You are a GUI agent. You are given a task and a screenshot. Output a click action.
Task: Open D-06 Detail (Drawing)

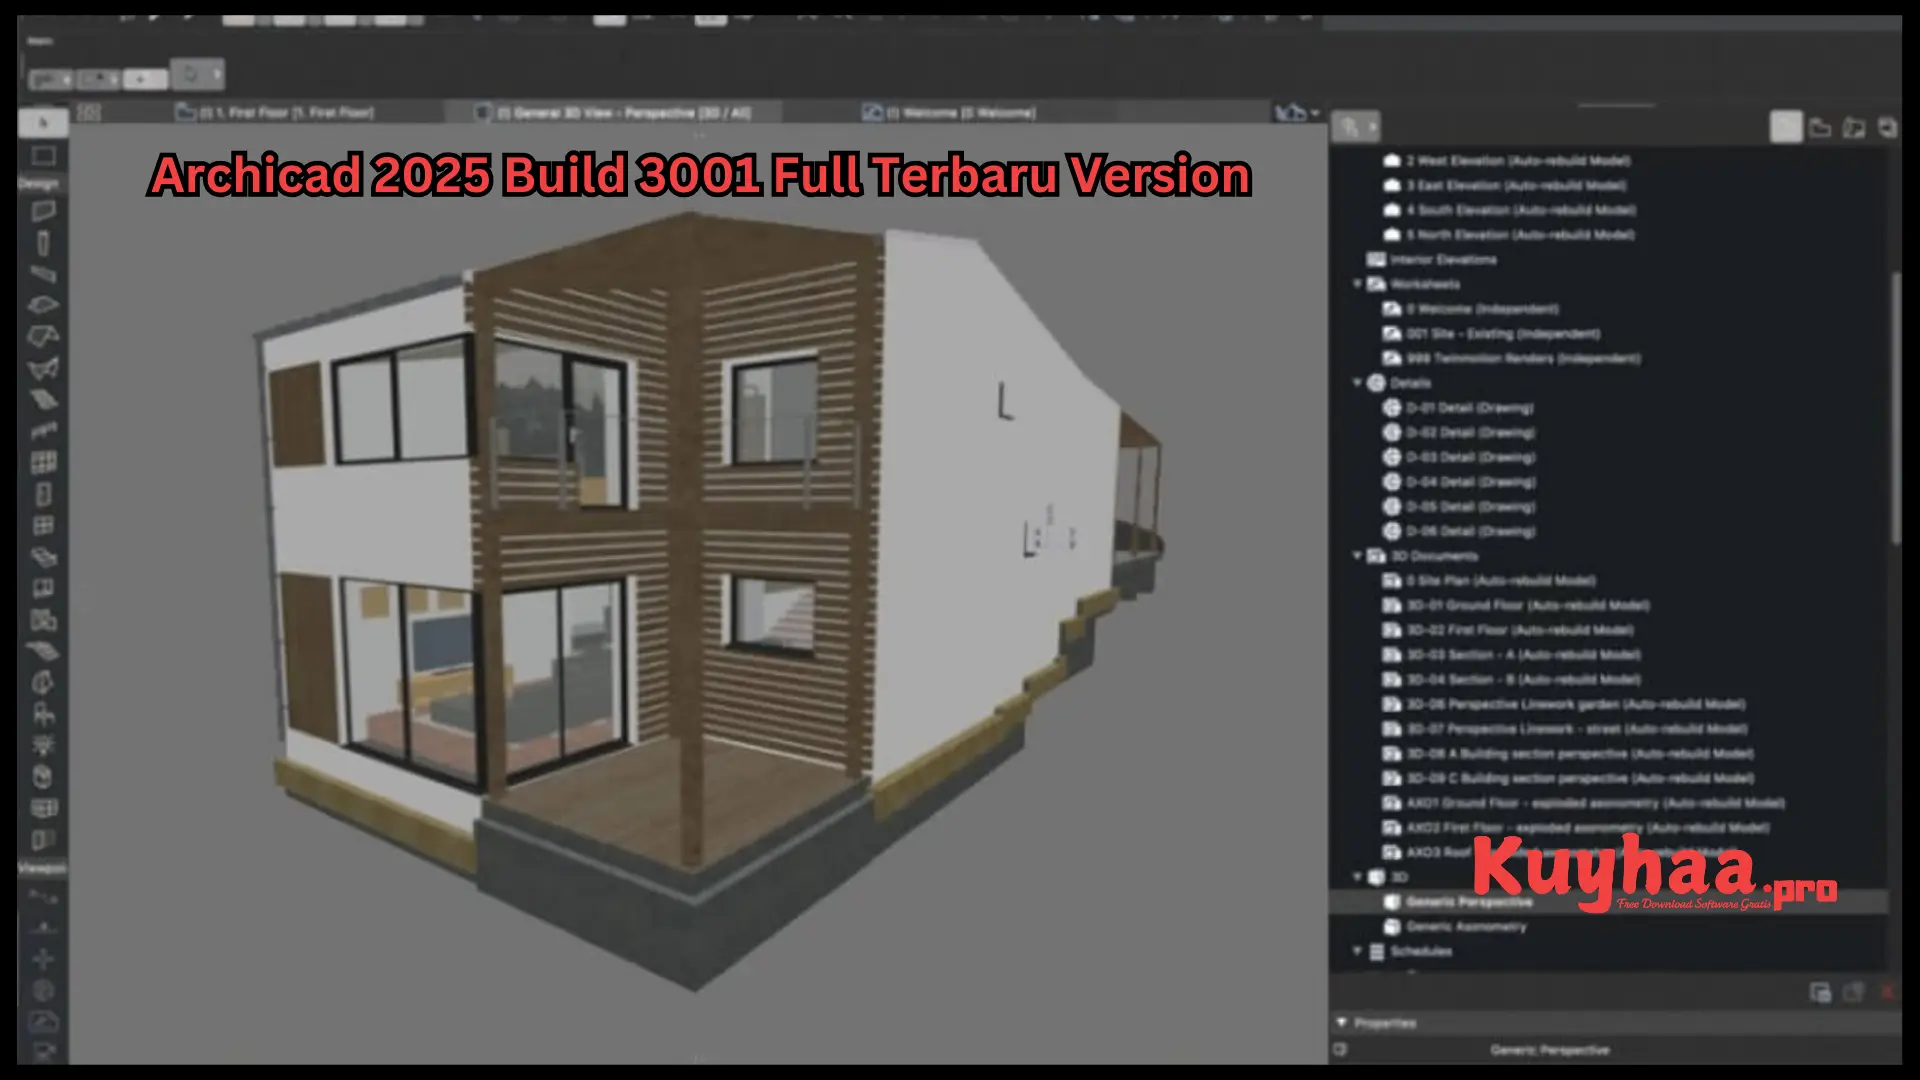1459,532
